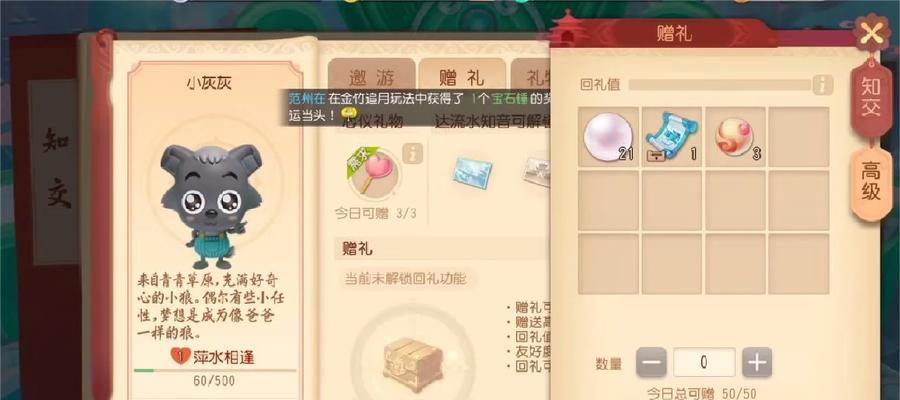Click the quantity input field showing 0
The image size is (900, 400).
[704, 362]
